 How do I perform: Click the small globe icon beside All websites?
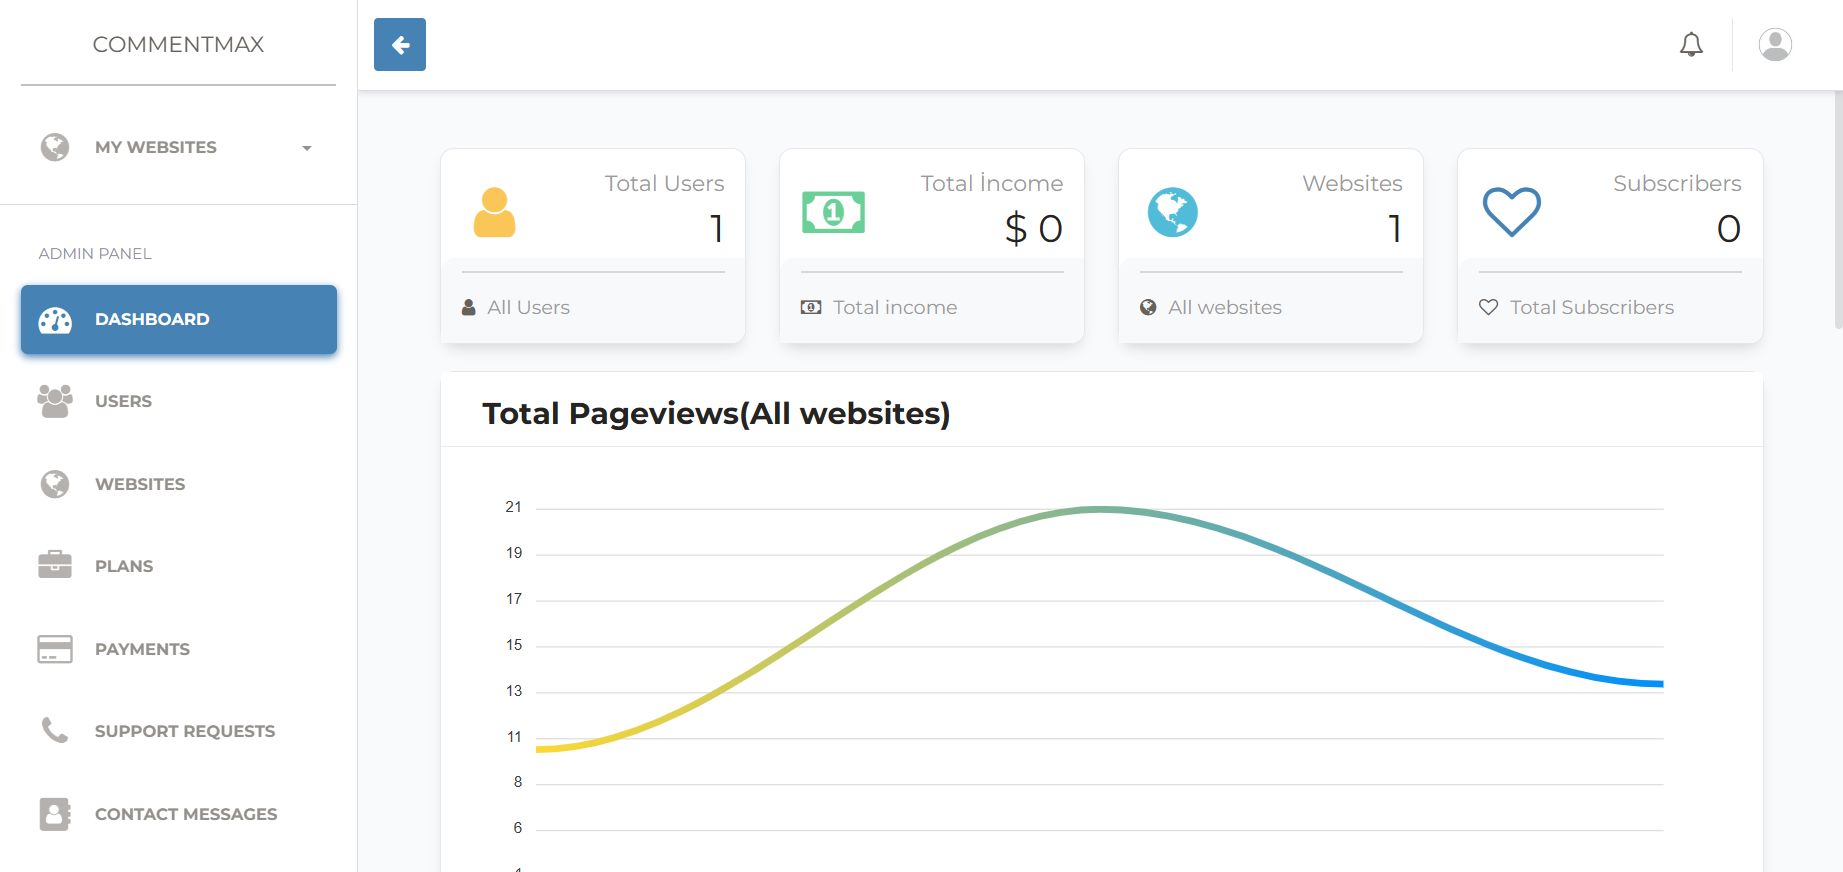[x=1148, y=308]
